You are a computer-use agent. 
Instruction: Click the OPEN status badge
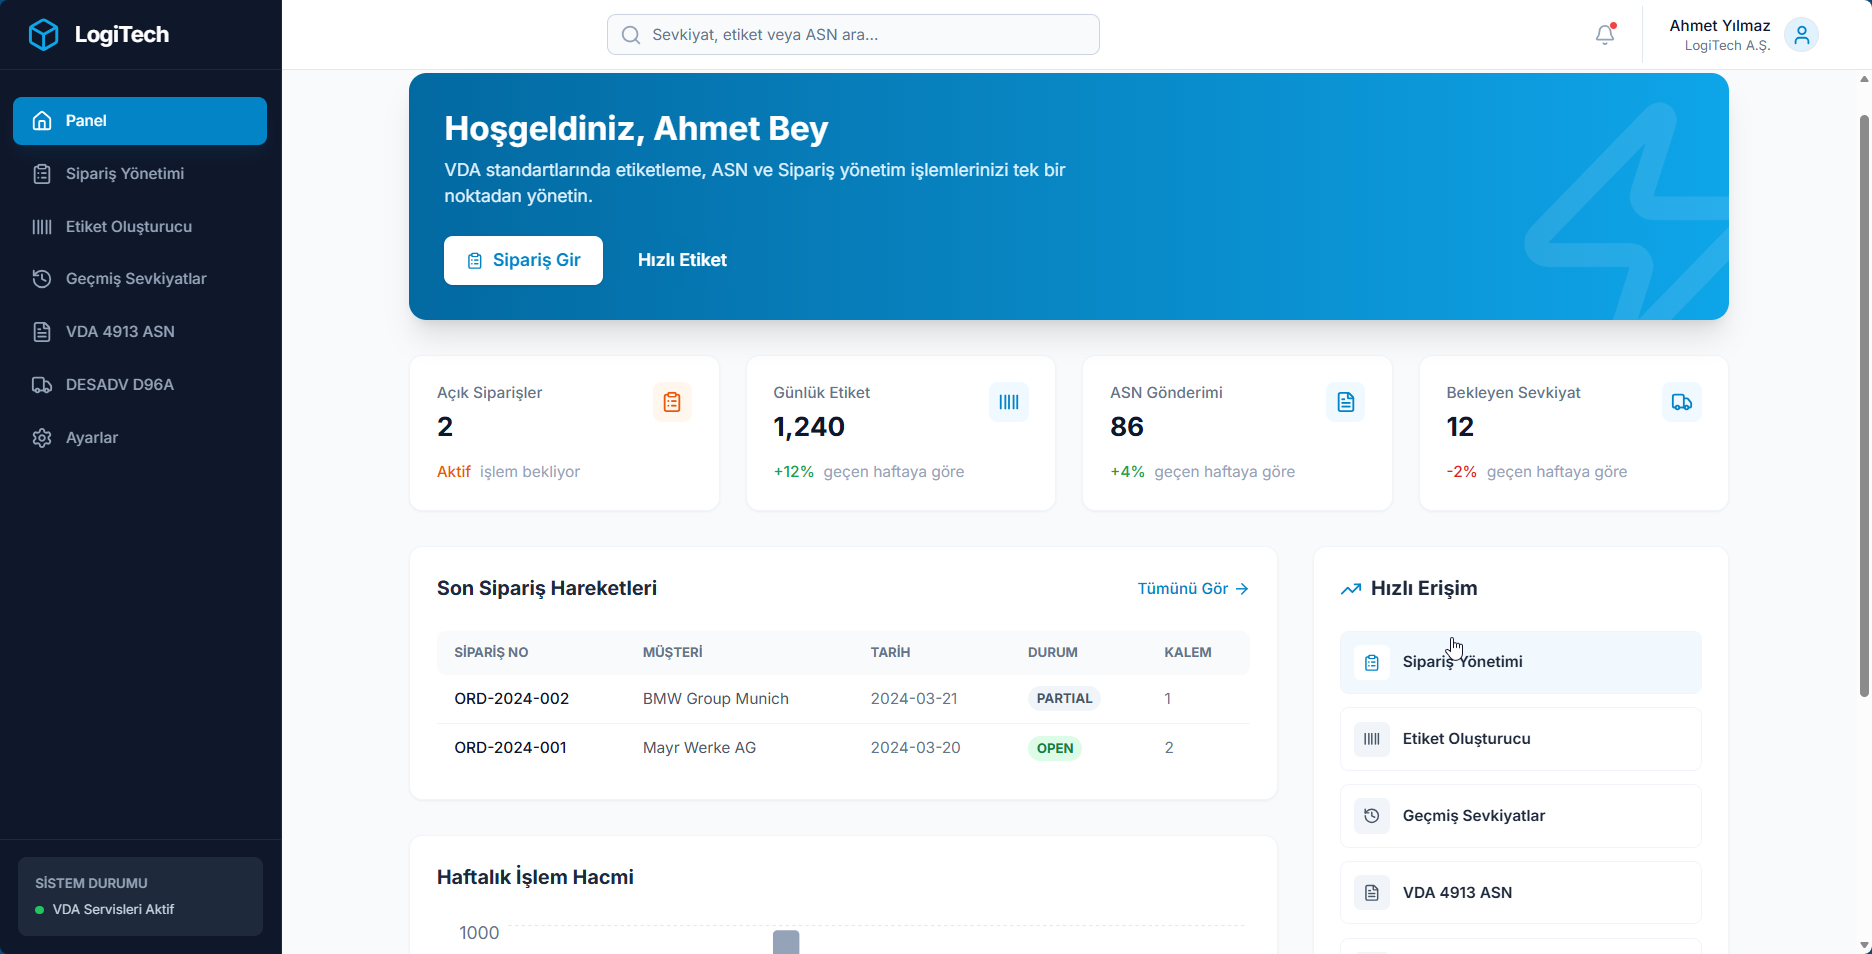click(1055, 748)
